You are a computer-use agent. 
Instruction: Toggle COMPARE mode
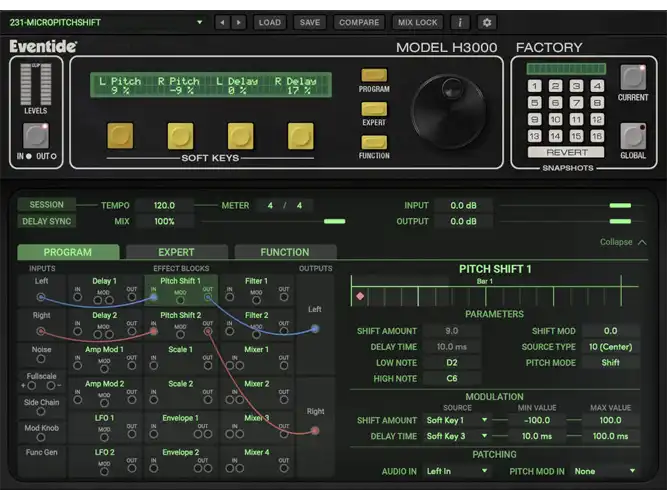tap(359, 23)
